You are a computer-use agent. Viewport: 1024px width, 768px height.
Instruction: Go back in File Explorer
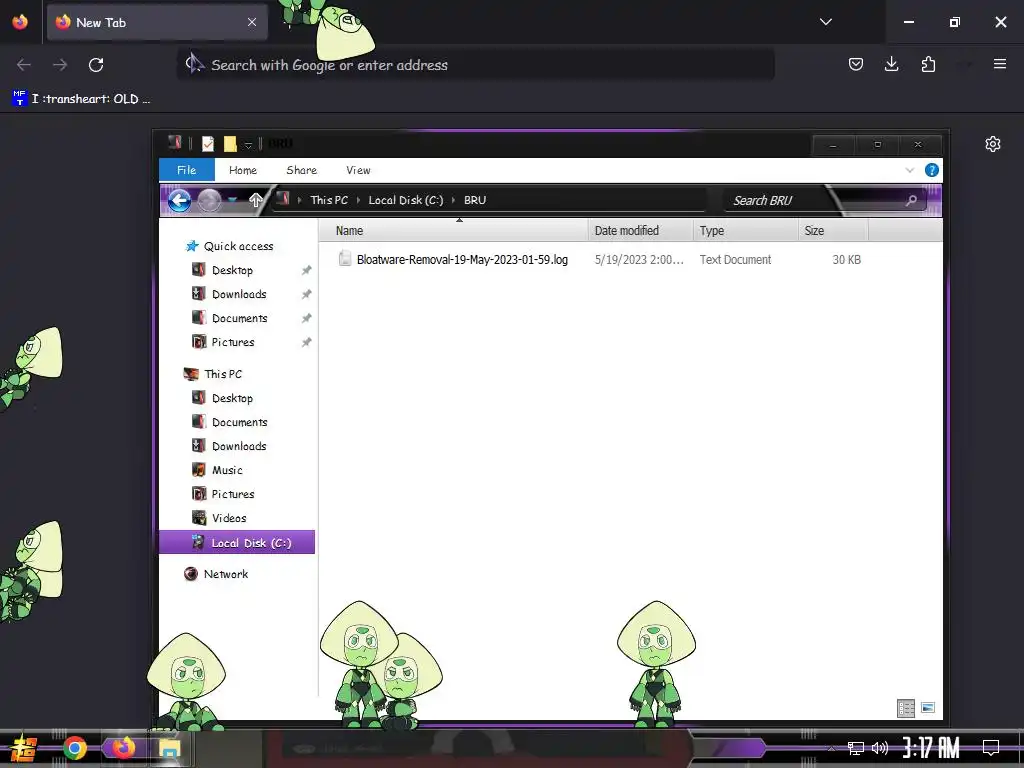(x=179, y=200)
